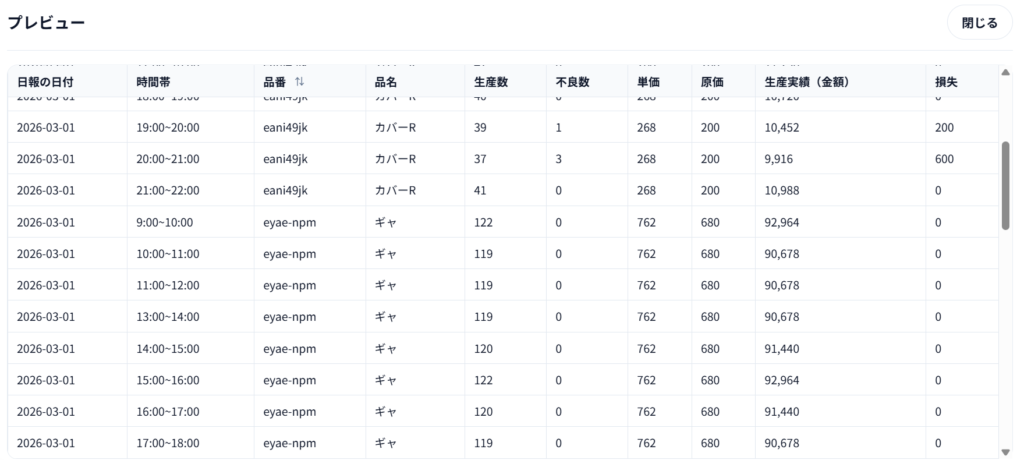Viewport: 1024px width, 460px height.
Task: Click the scrollbar up arrow
Action: (1005, 71)
